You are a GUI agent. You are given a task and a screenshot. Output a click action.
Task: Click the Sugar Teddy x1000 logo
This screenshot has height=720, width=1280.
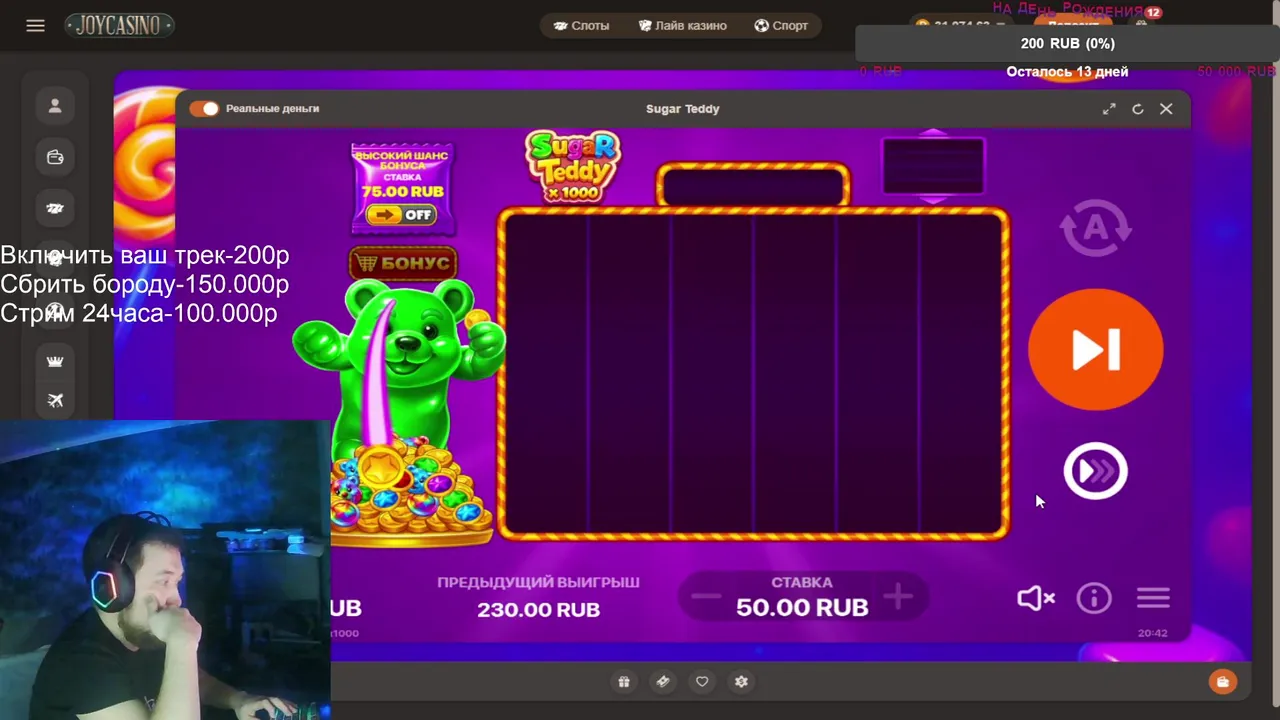(x=573, y=165)
